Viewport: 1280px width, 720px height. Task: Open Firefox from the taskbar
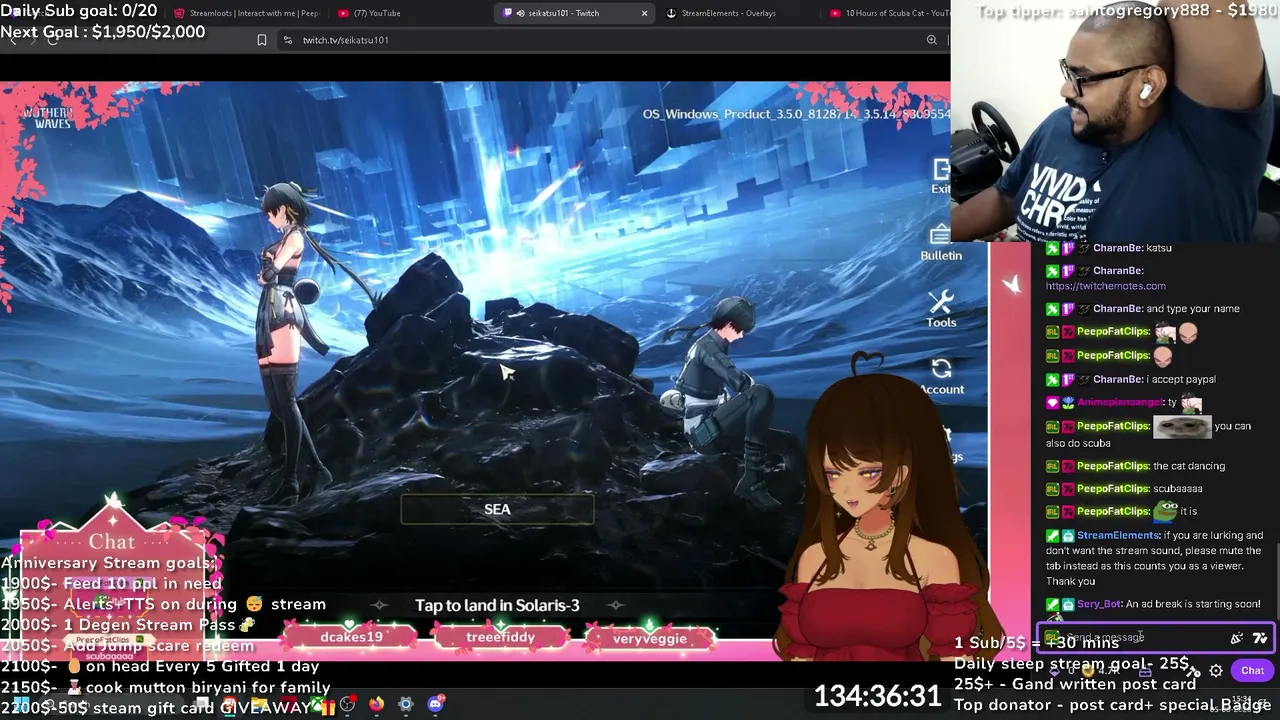tap(376, 705)
